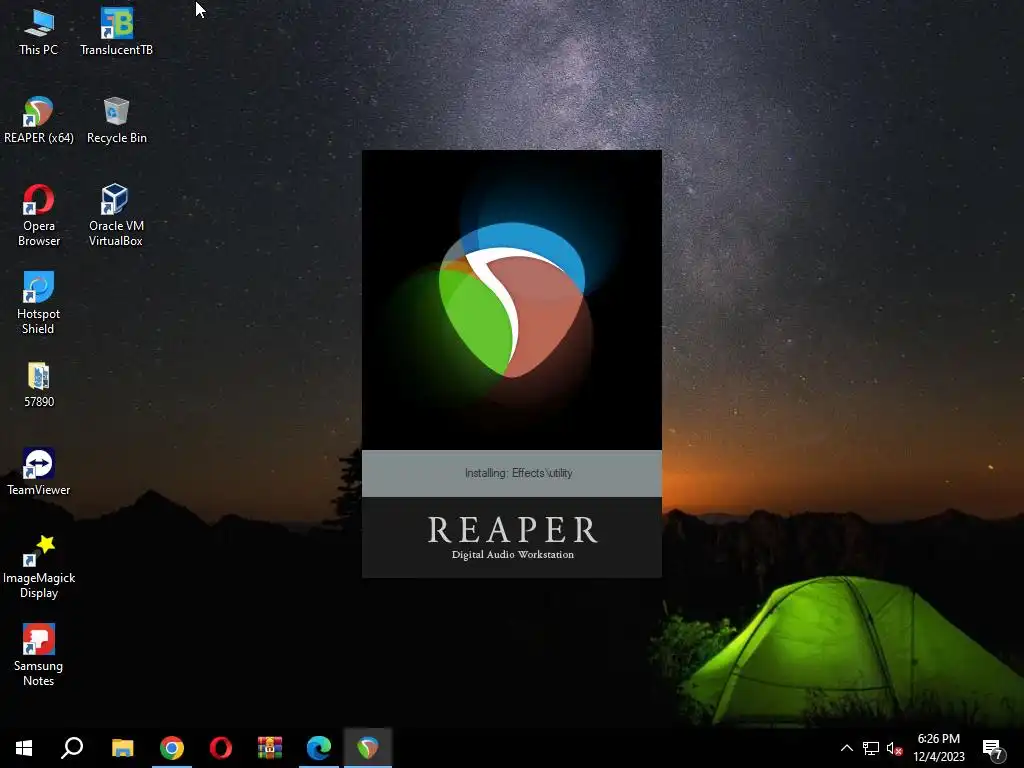Click the REAPER splash logo image
Screen dimensions: 1024x768
coord(512,300)
